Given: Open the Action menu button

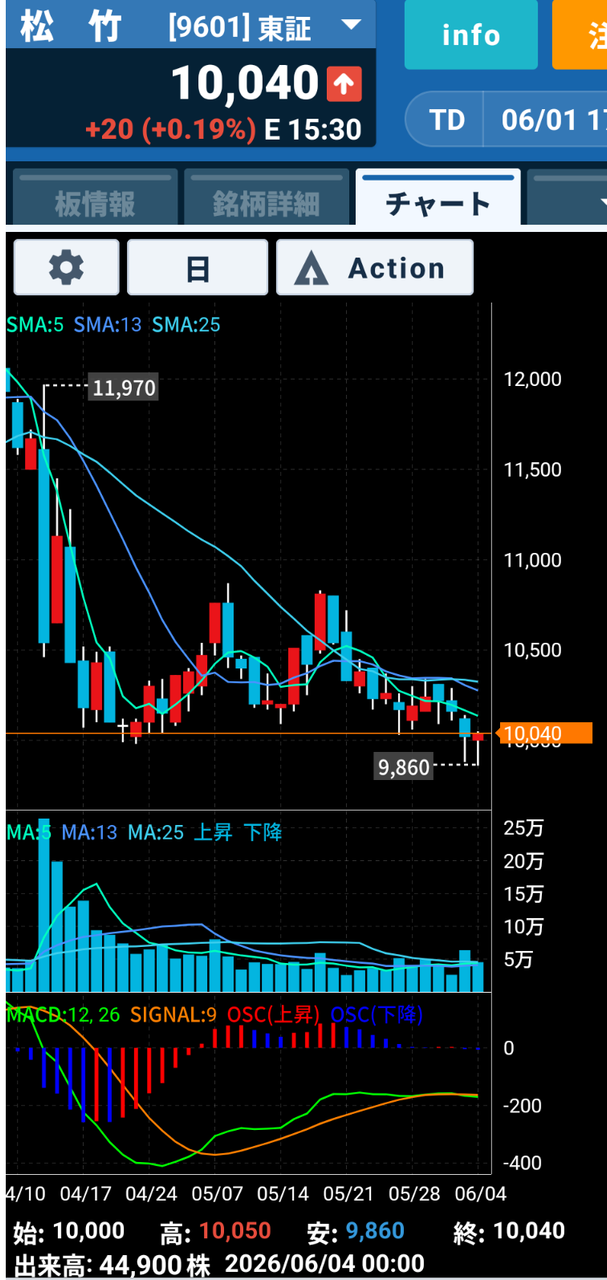Looking at the screenshot, I should (374, 267).
